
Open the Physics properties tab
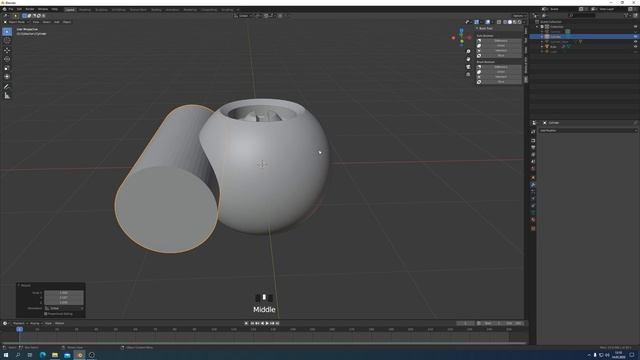point(533,199)
